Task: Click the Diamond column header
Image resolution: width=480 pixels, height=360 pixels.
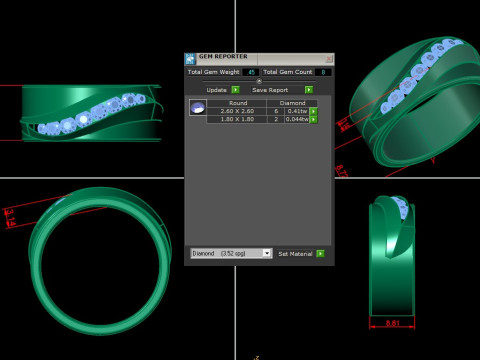Action: click(292, 103)
